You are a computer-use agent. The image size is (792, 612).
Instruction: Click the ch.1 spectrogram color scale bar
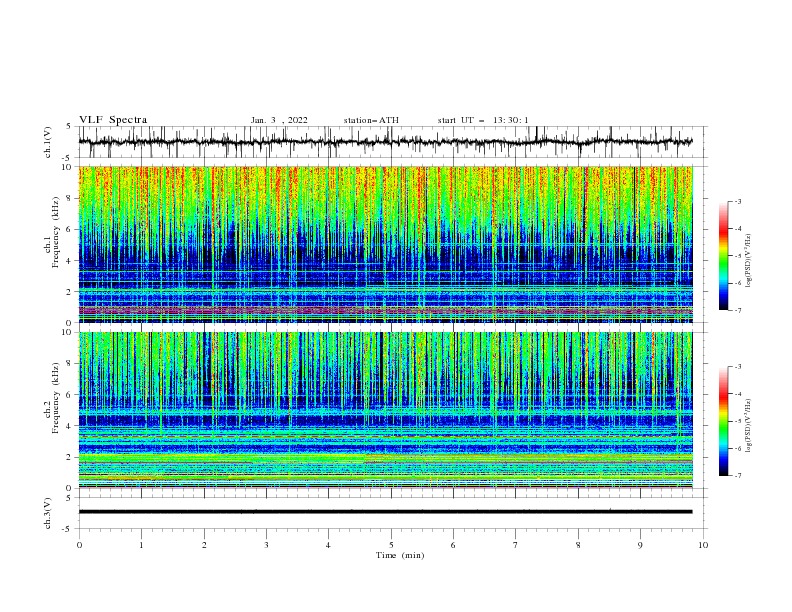click(724, 256)
